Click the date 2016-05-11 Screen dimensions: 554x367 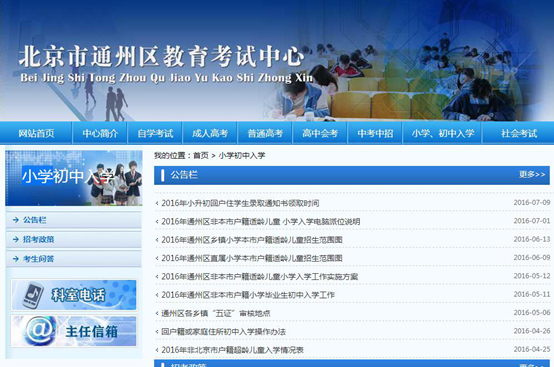[x=532, y=294]
